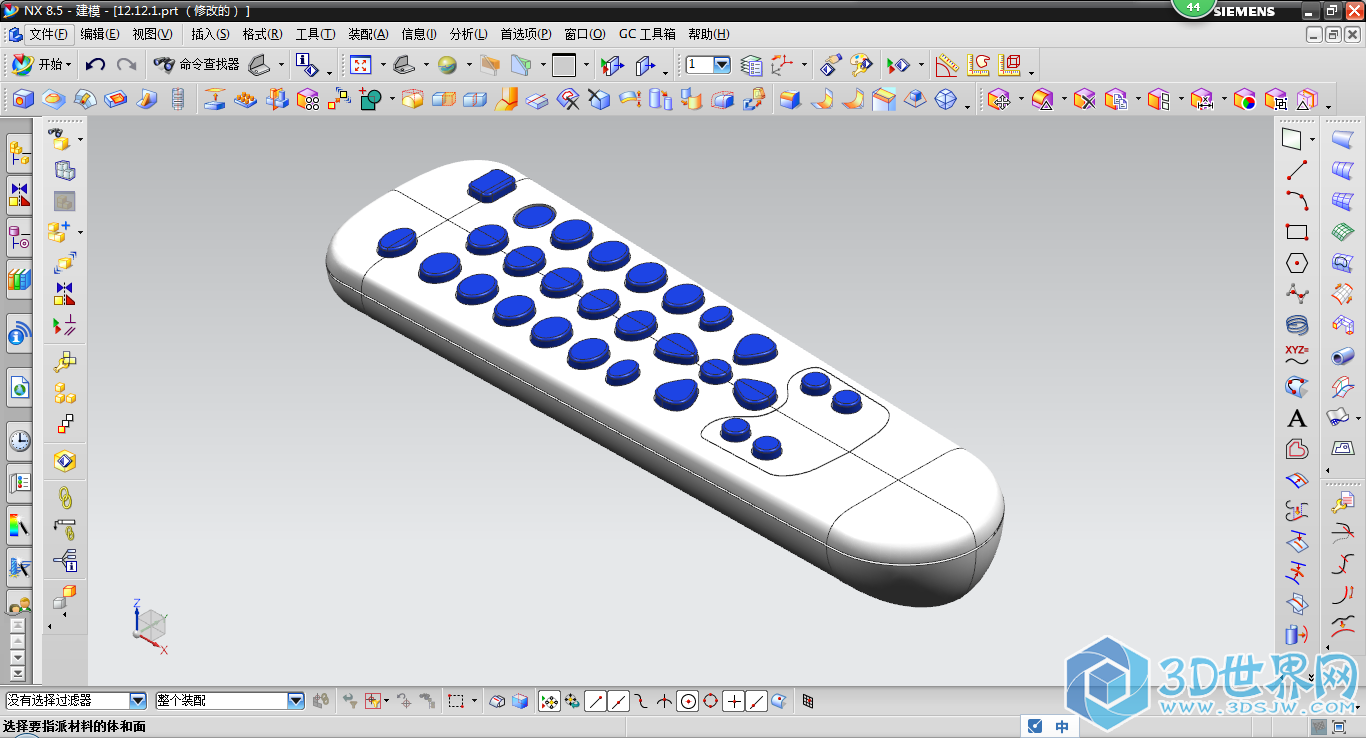Image resolution: width=1366 pixels, height=738 pixels.
Task: Click the 中 input method indicator
Action: tap(1062, 727)
